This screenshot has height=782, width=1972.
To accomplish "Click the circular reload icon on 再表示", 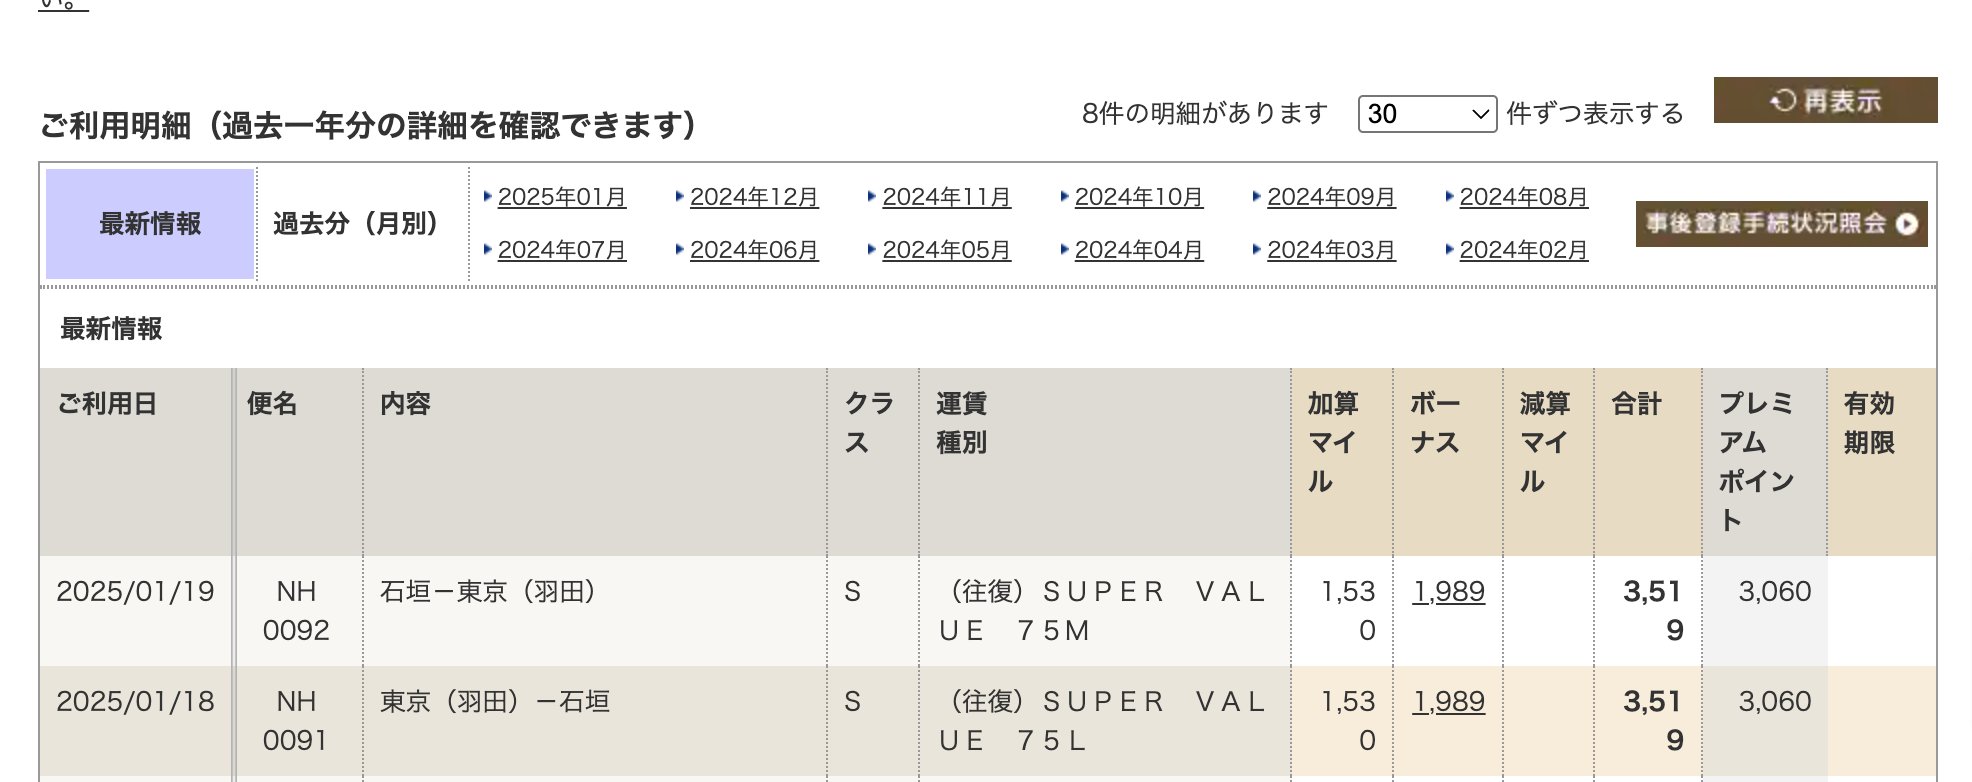I will tap(1783, 100).
